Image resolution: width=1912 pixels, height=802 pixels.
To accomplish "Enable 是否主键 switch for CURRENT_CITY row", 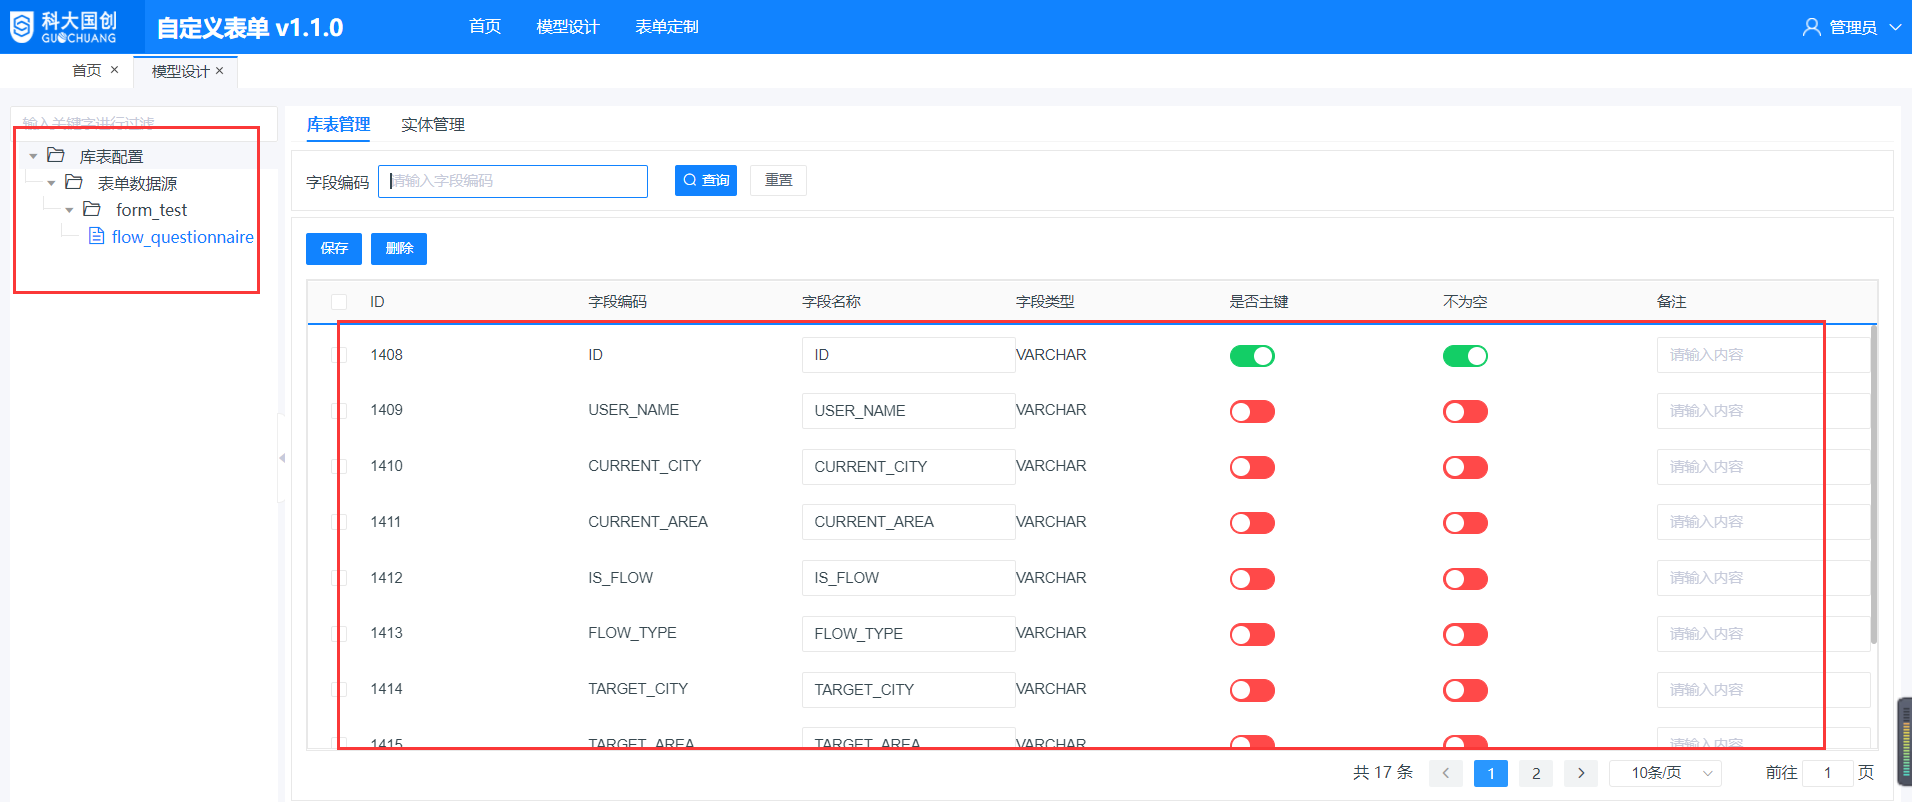I will click(1252, 467).
